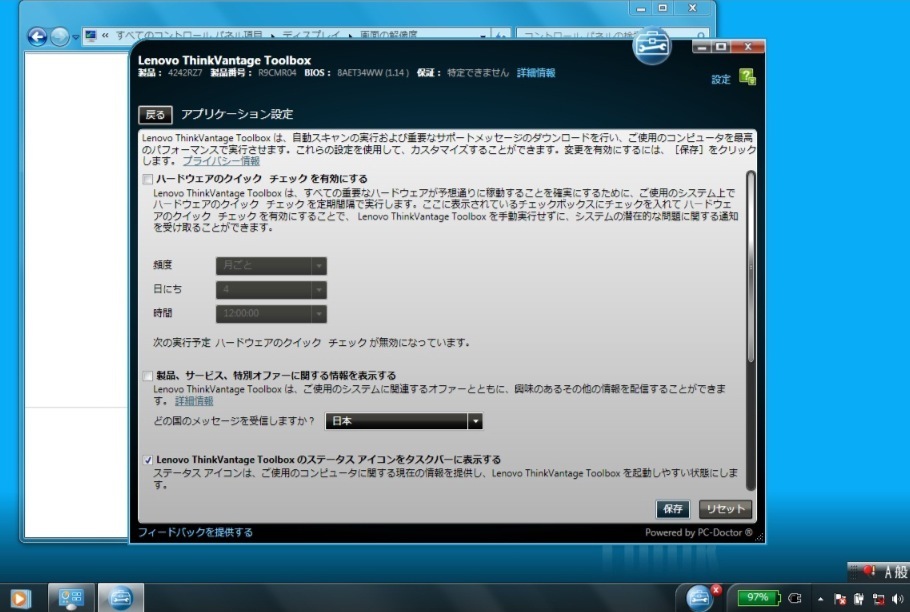Open Lenovo Toolbox taskbar button
910x612 pixels.
[x=120, y=598]
